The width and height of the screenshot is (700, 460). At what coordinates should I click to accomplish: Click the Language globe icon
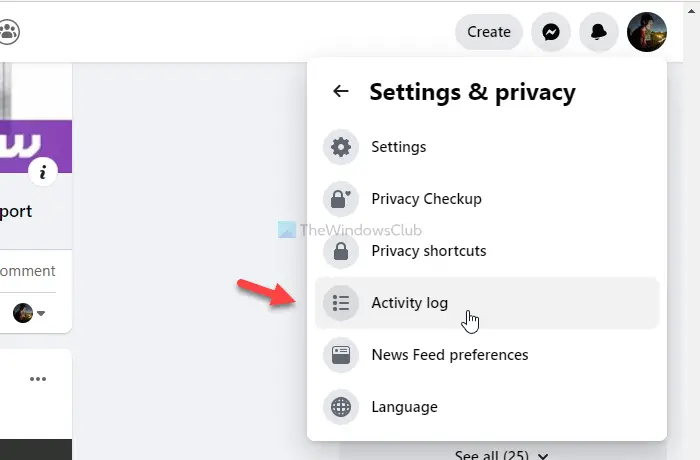341,407
